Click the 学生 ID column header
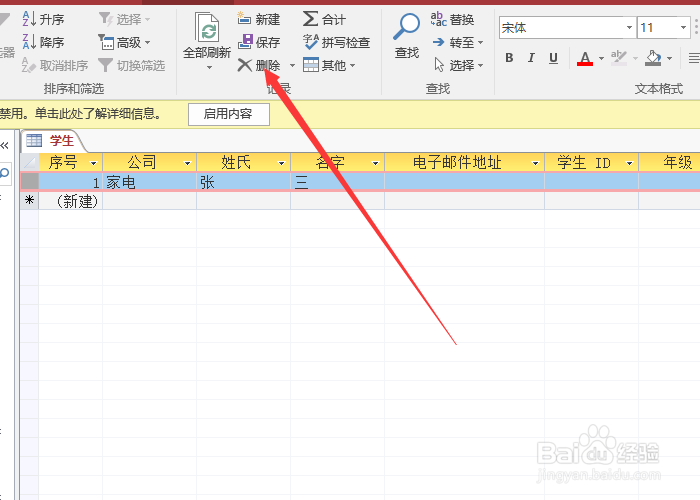Screen dimensions: 700x500 click(583, 162)
